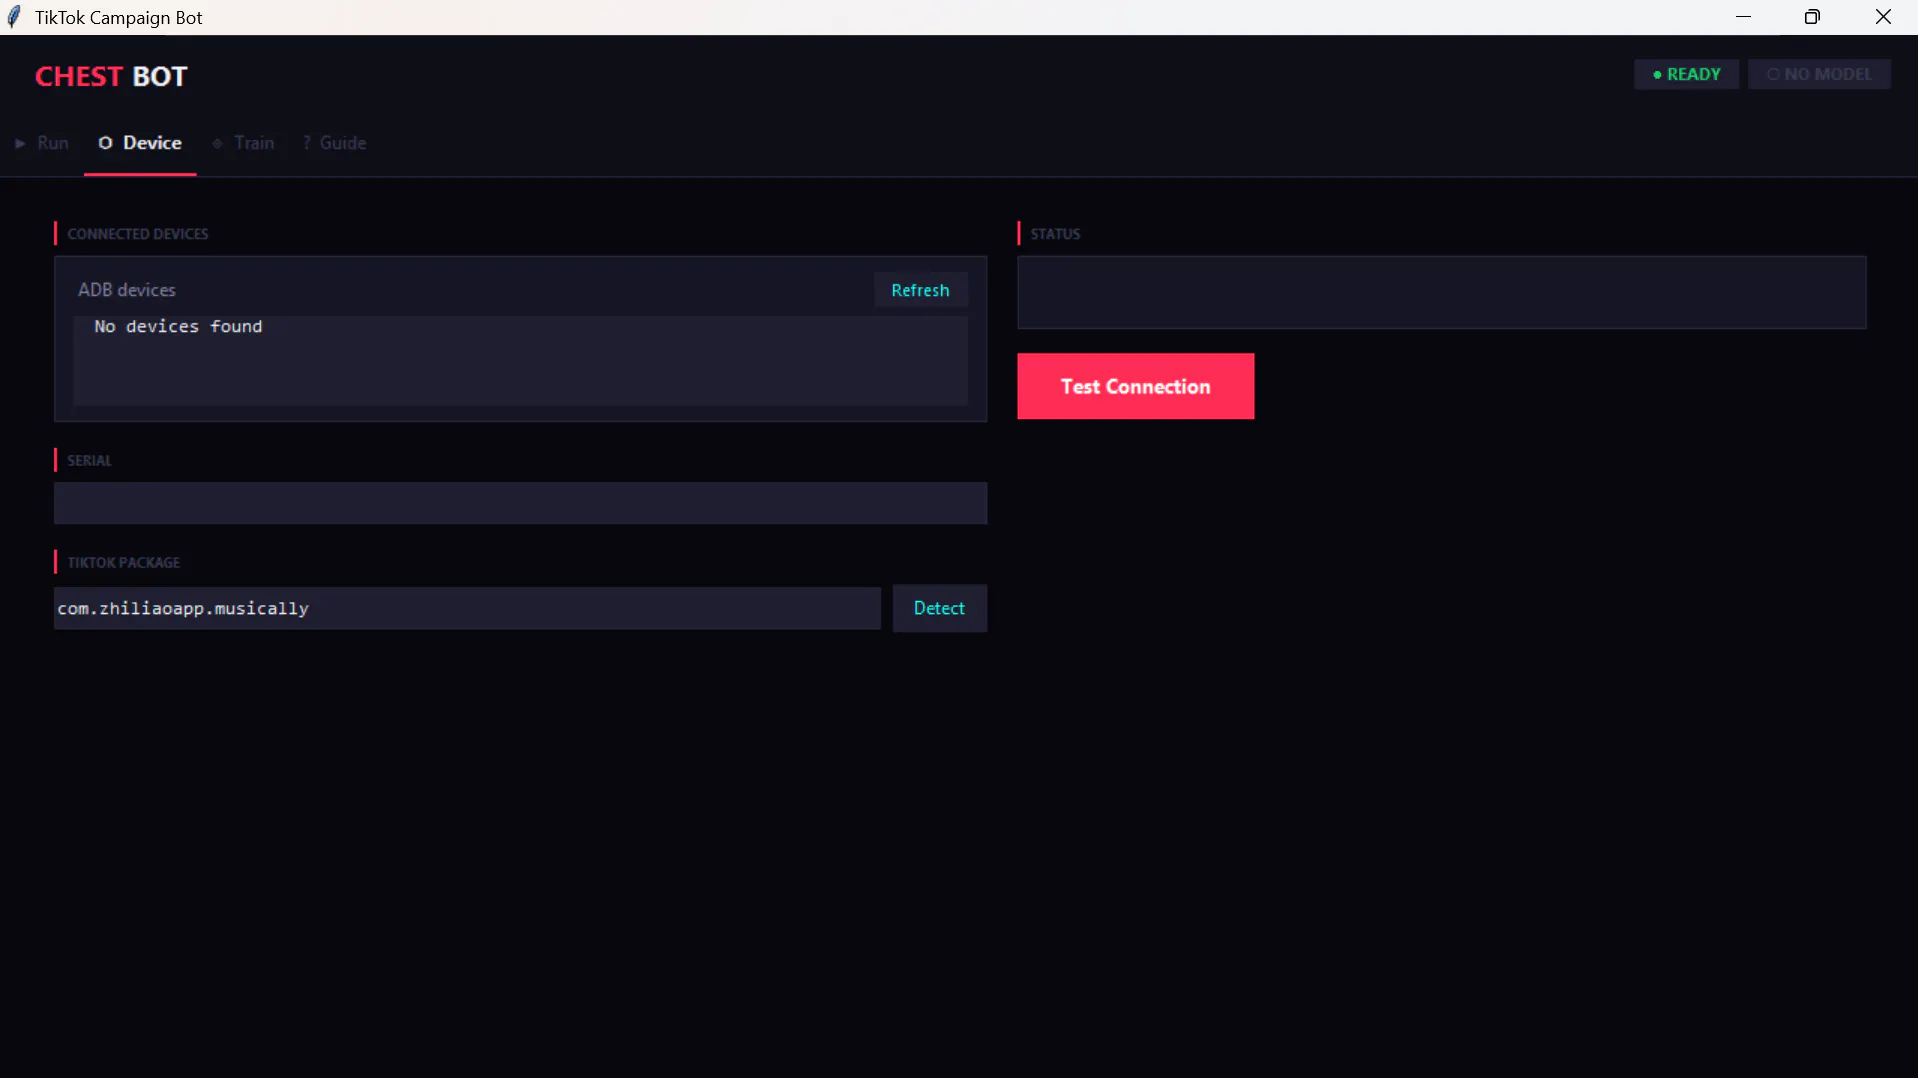Screen dimensions: 1918x1078
Task: Click the 'TIKTOK PACKAGE' heading
Action: click(124, 563)
